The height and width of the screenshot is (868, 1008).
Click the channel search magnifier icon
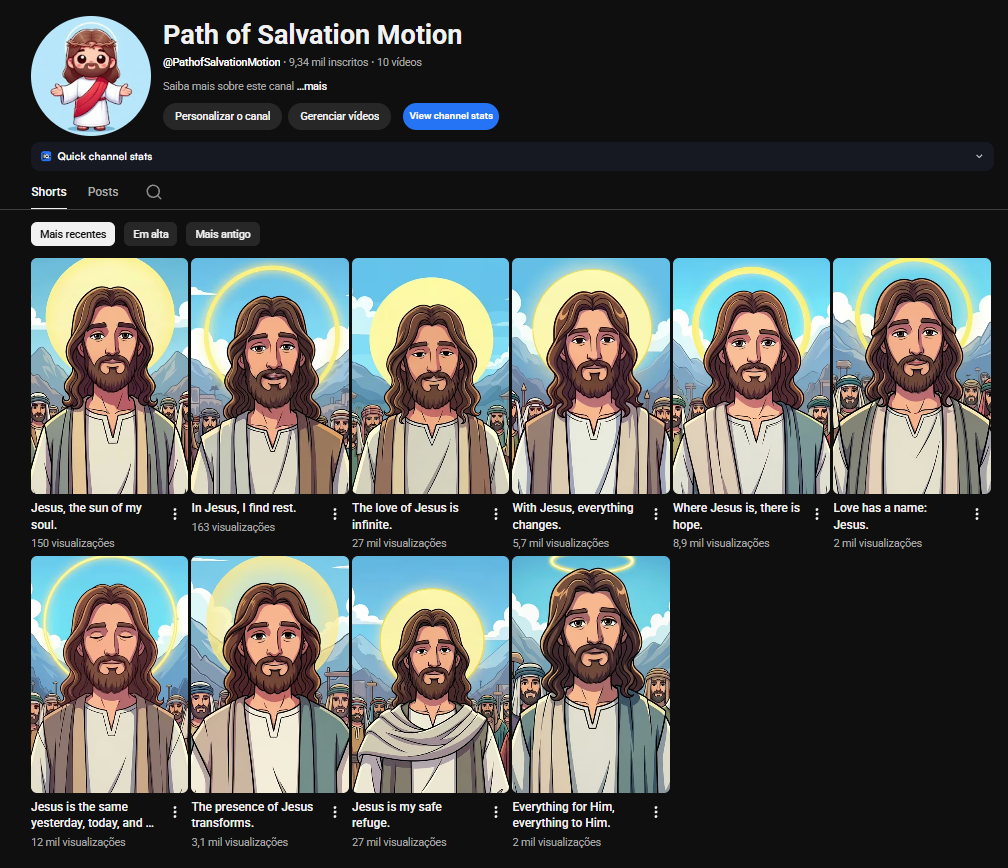153,192
